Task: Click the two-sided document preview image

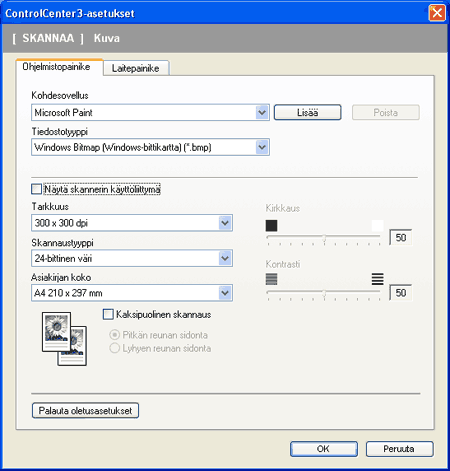Action: pos(64,339)
